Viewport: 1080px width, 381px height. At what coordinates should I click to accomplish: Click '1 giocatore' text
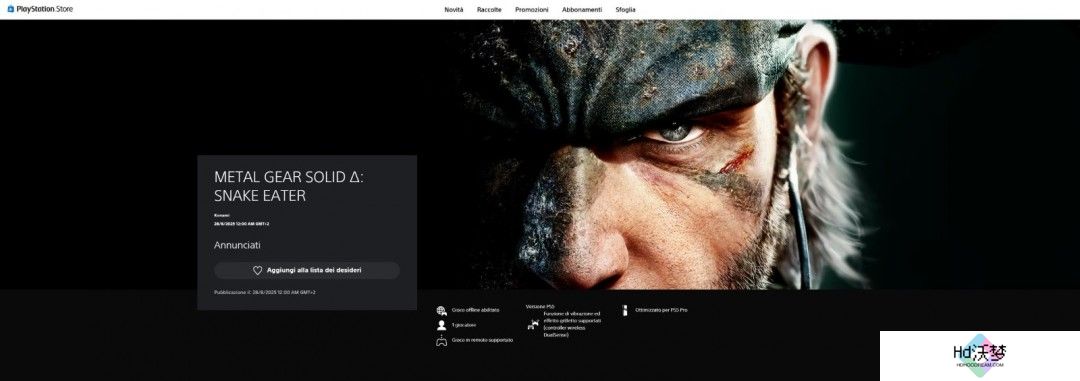(464, 325)
